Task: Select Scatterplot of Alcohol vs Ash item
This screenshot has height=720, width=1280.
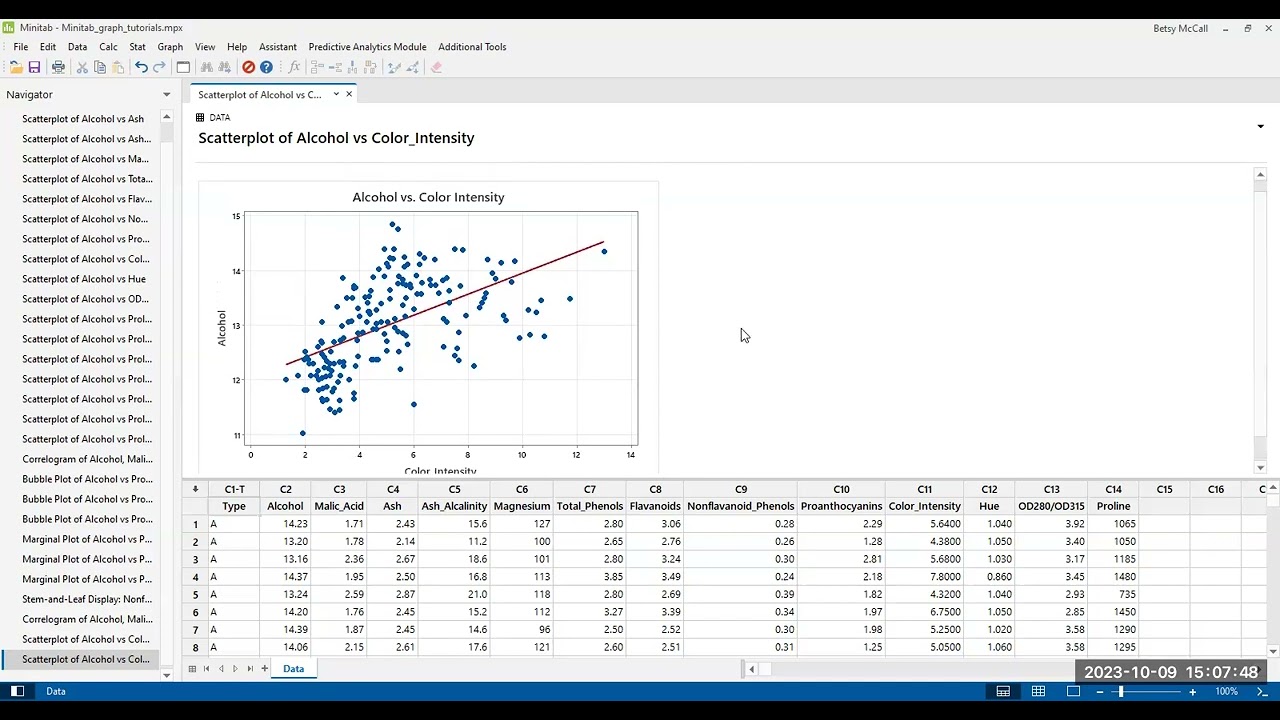Action: click(x=83, y=119)
